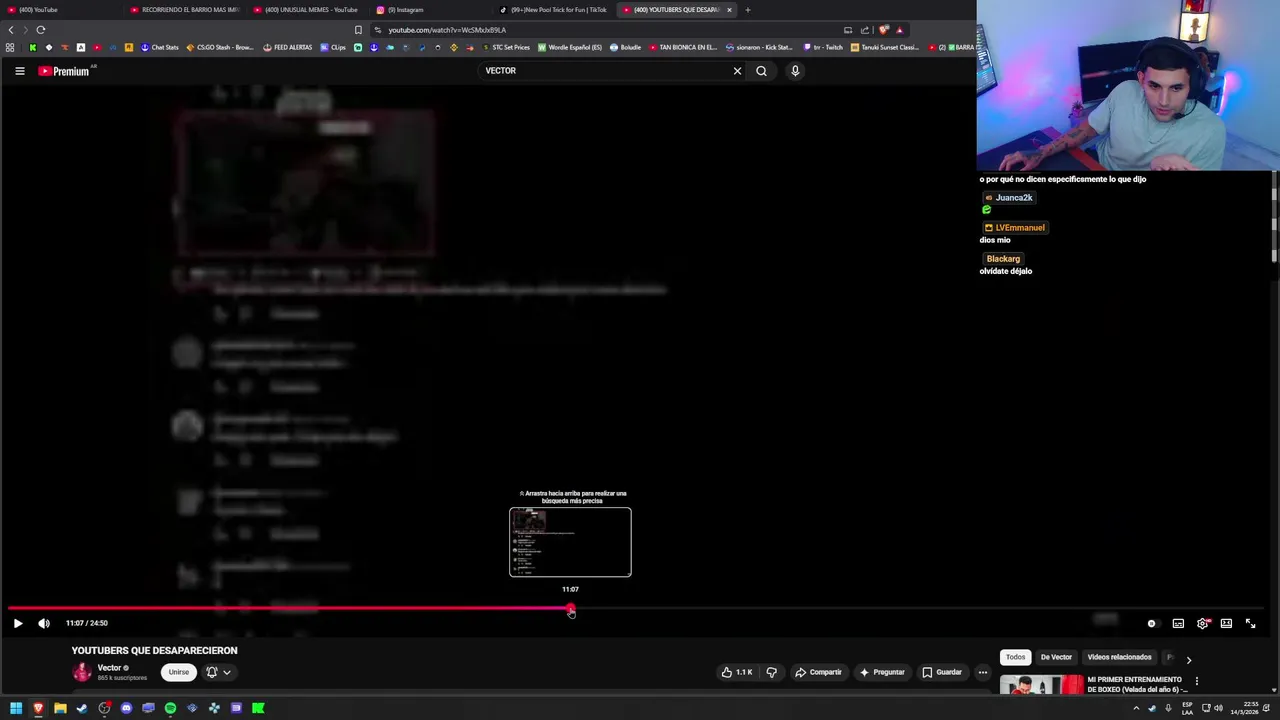Click chat username Juanca2k

pyautogui.click(x=1013, y=198)
